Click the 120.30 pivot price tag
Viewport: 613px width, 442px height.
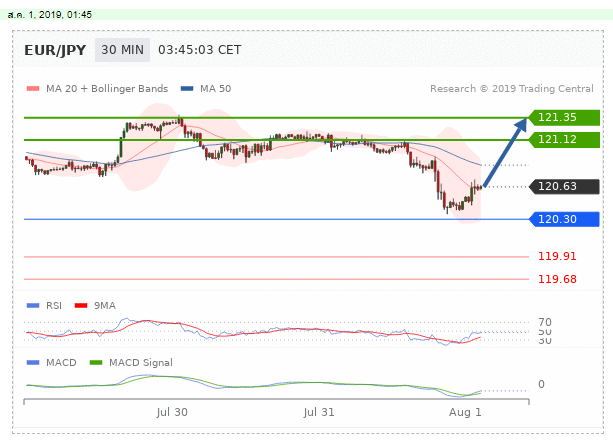[x=564, y=219]
